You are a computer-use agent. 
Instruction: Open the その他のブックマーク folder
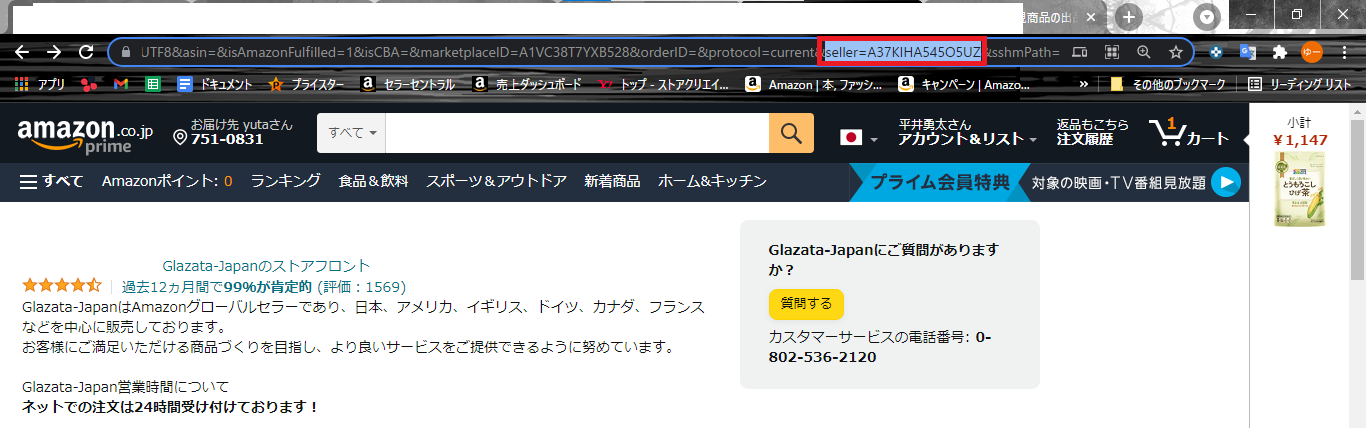tap(1169, 85)
